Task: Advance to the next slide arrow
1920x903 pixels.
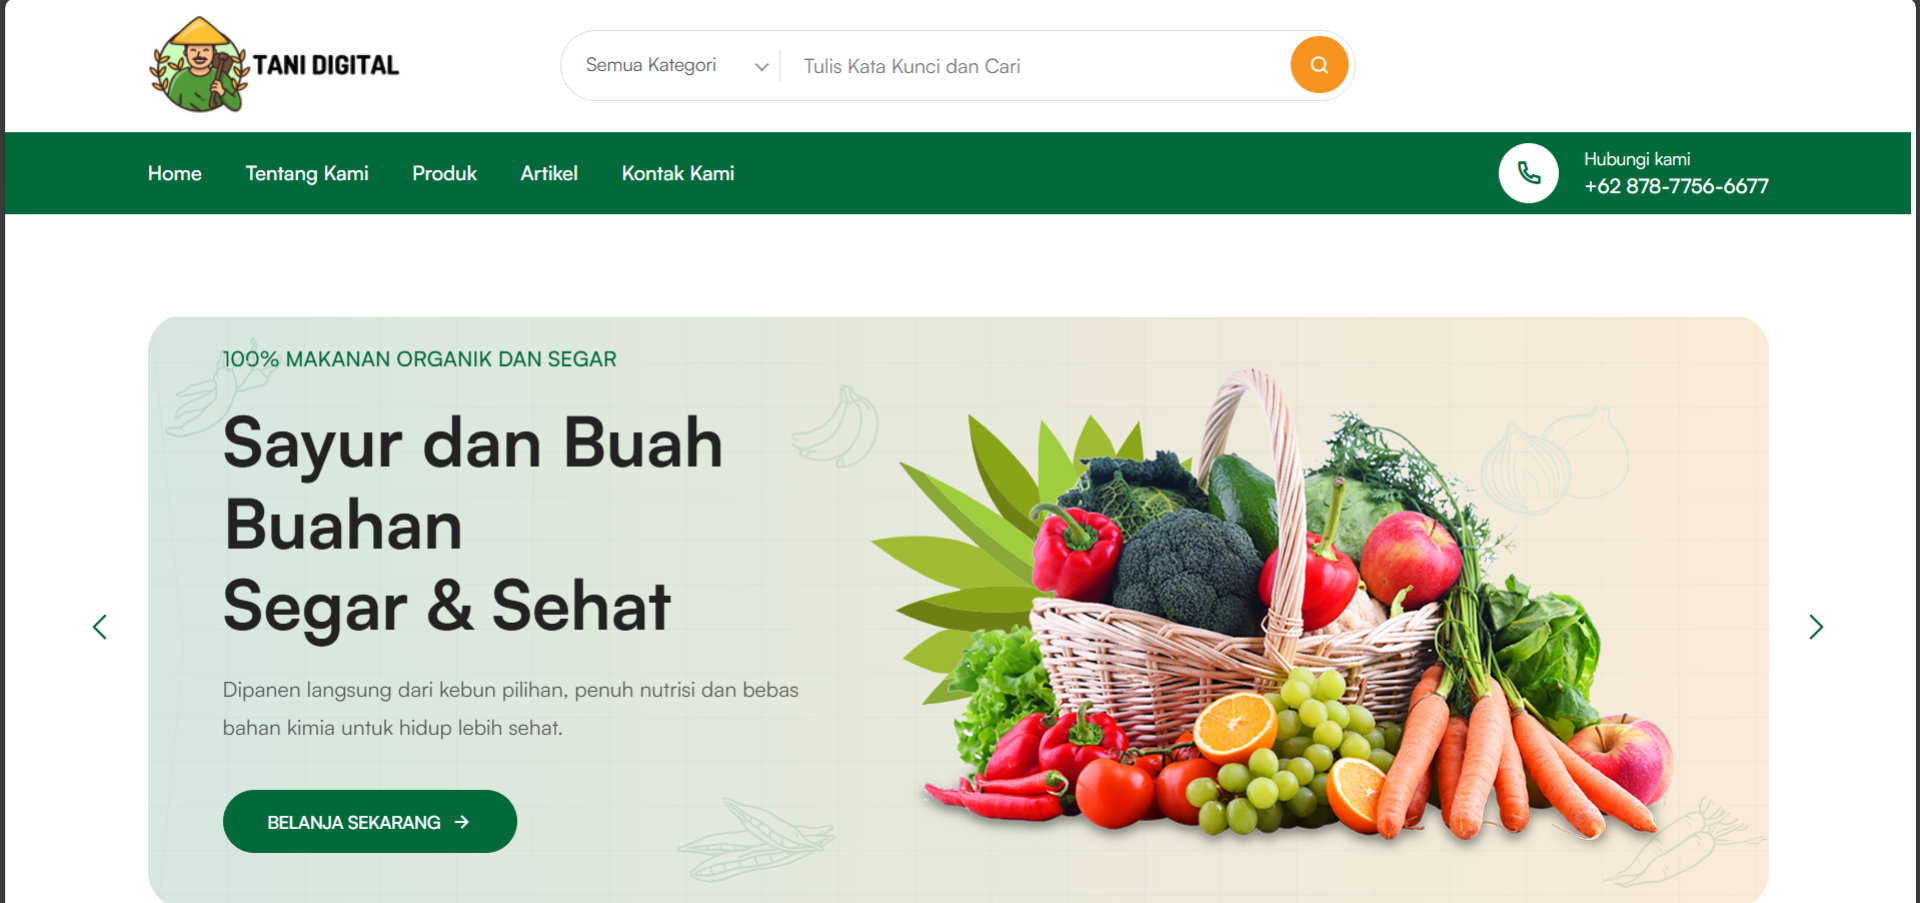Action: (x=1816, y=627)
